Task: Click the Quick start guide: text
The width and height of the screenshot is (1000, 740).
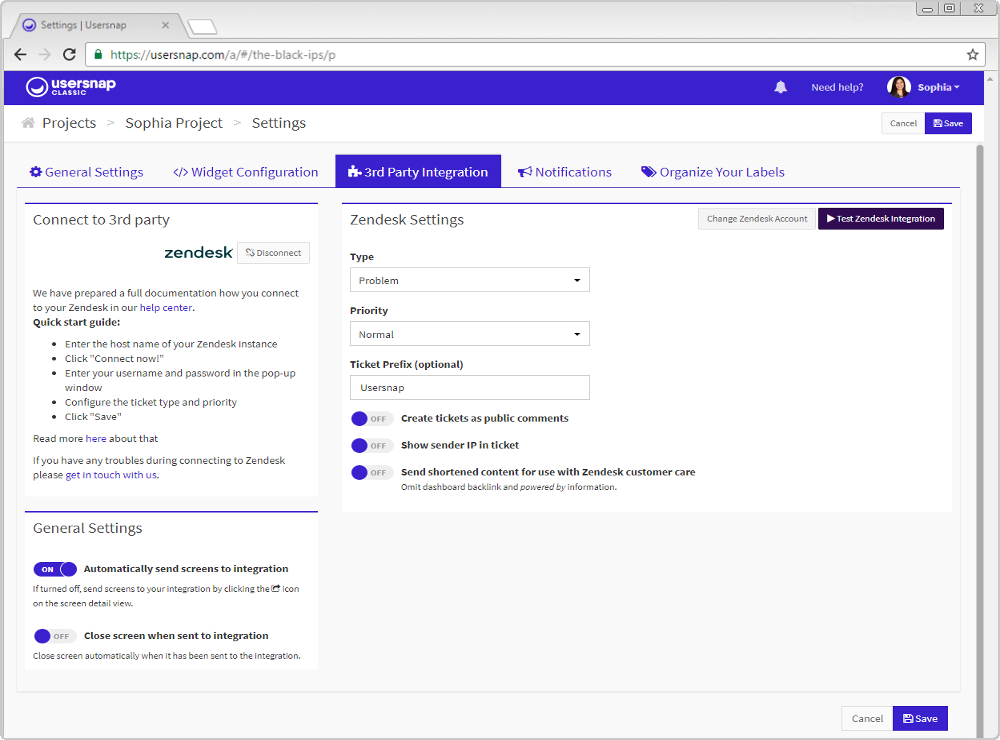Action: [x=77, y=322]
